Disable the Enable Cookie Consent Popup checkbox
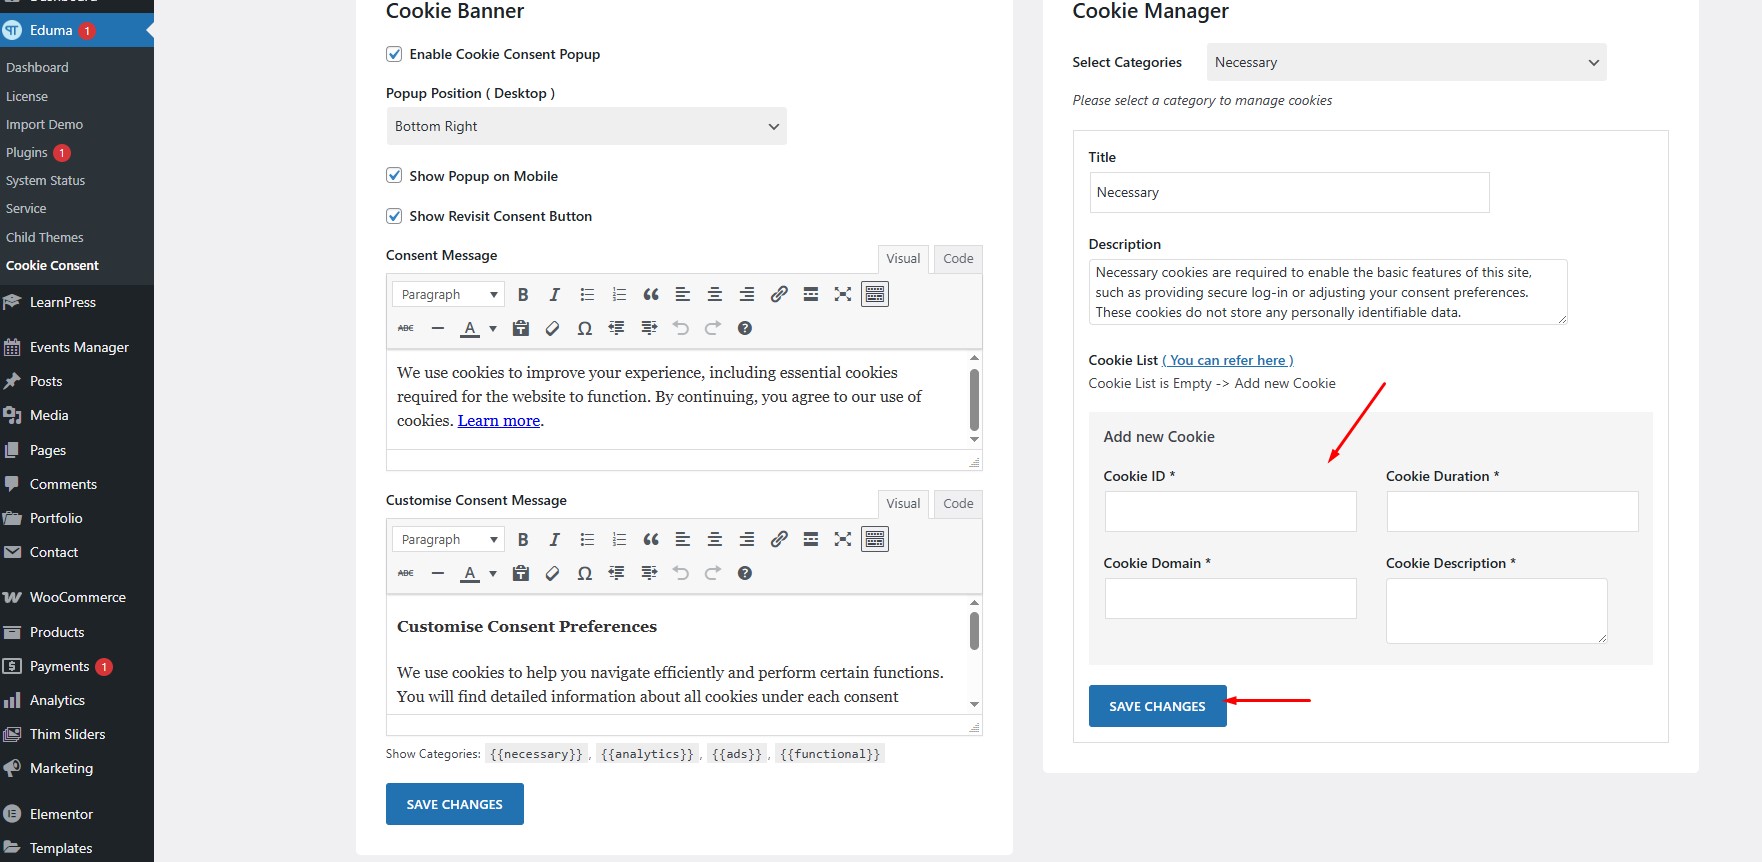Viewport: 1762px width, 862px height. 394,54
